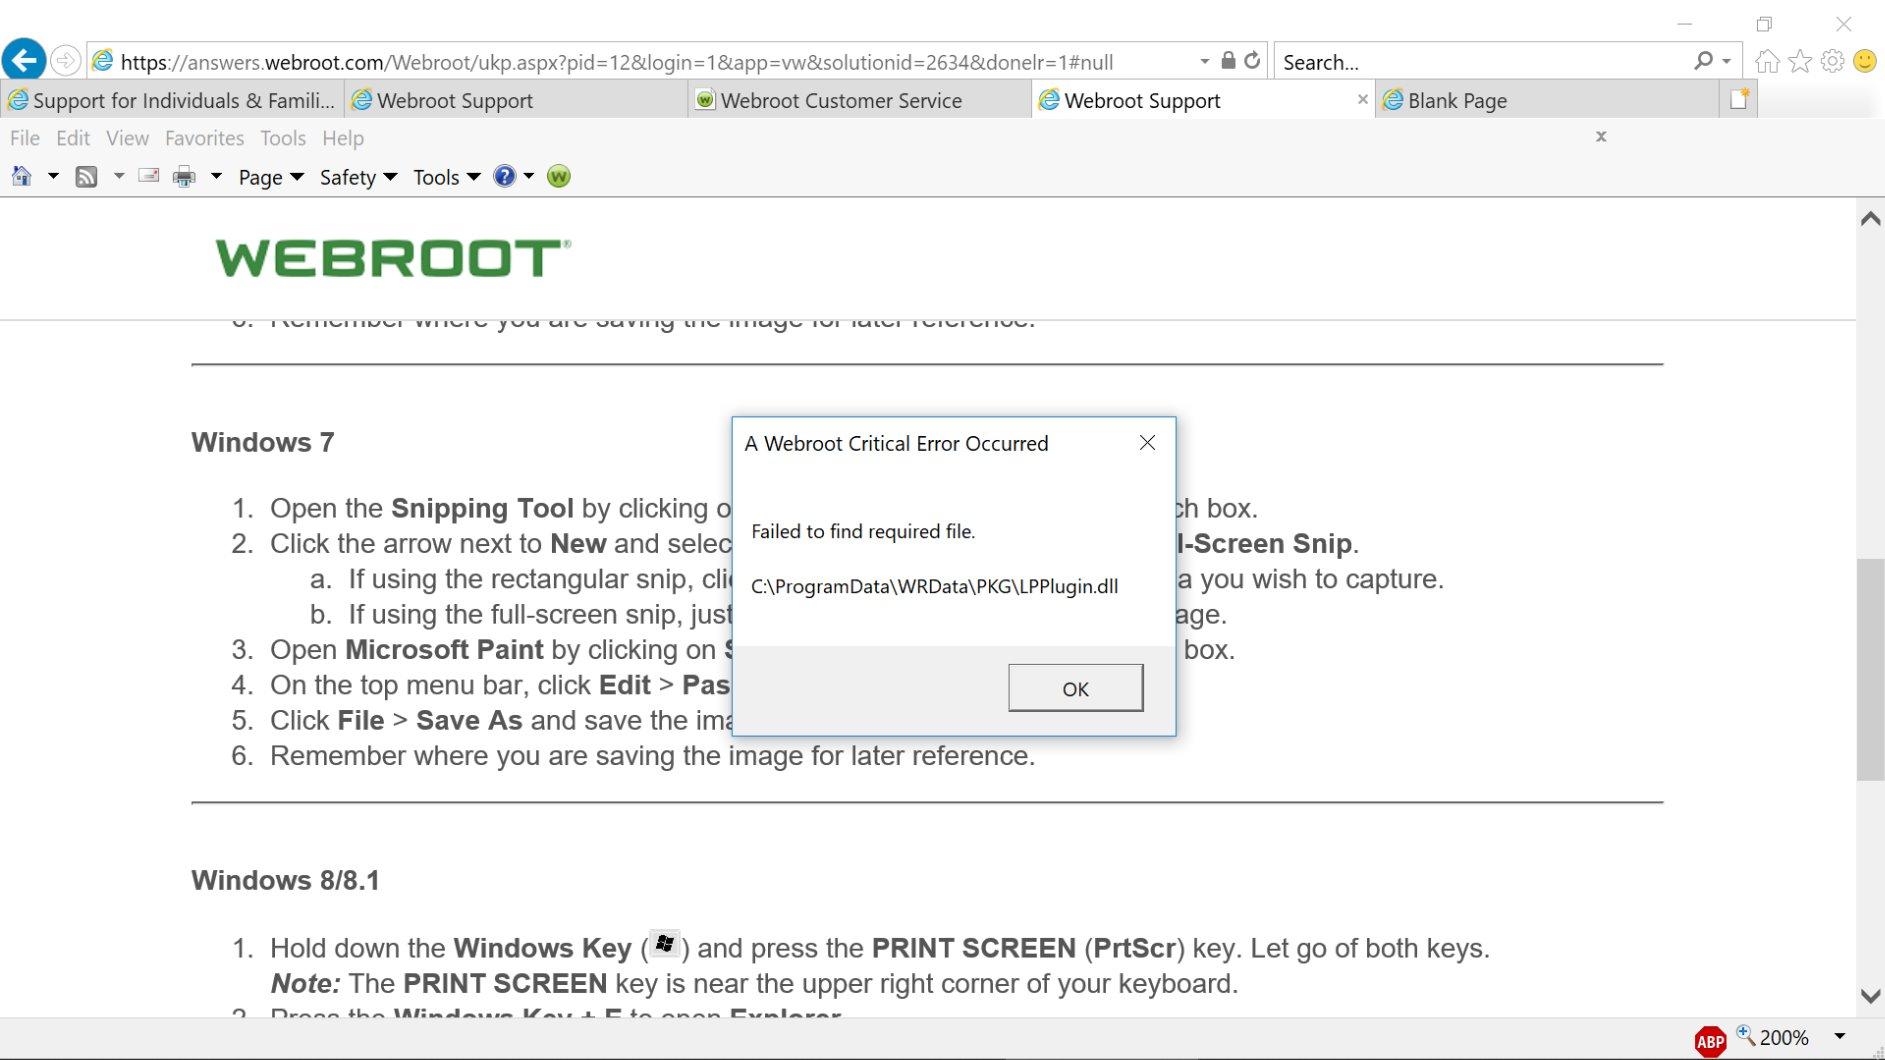
Task: Expand the search provider dropdown arrow
Action: 1727,61
